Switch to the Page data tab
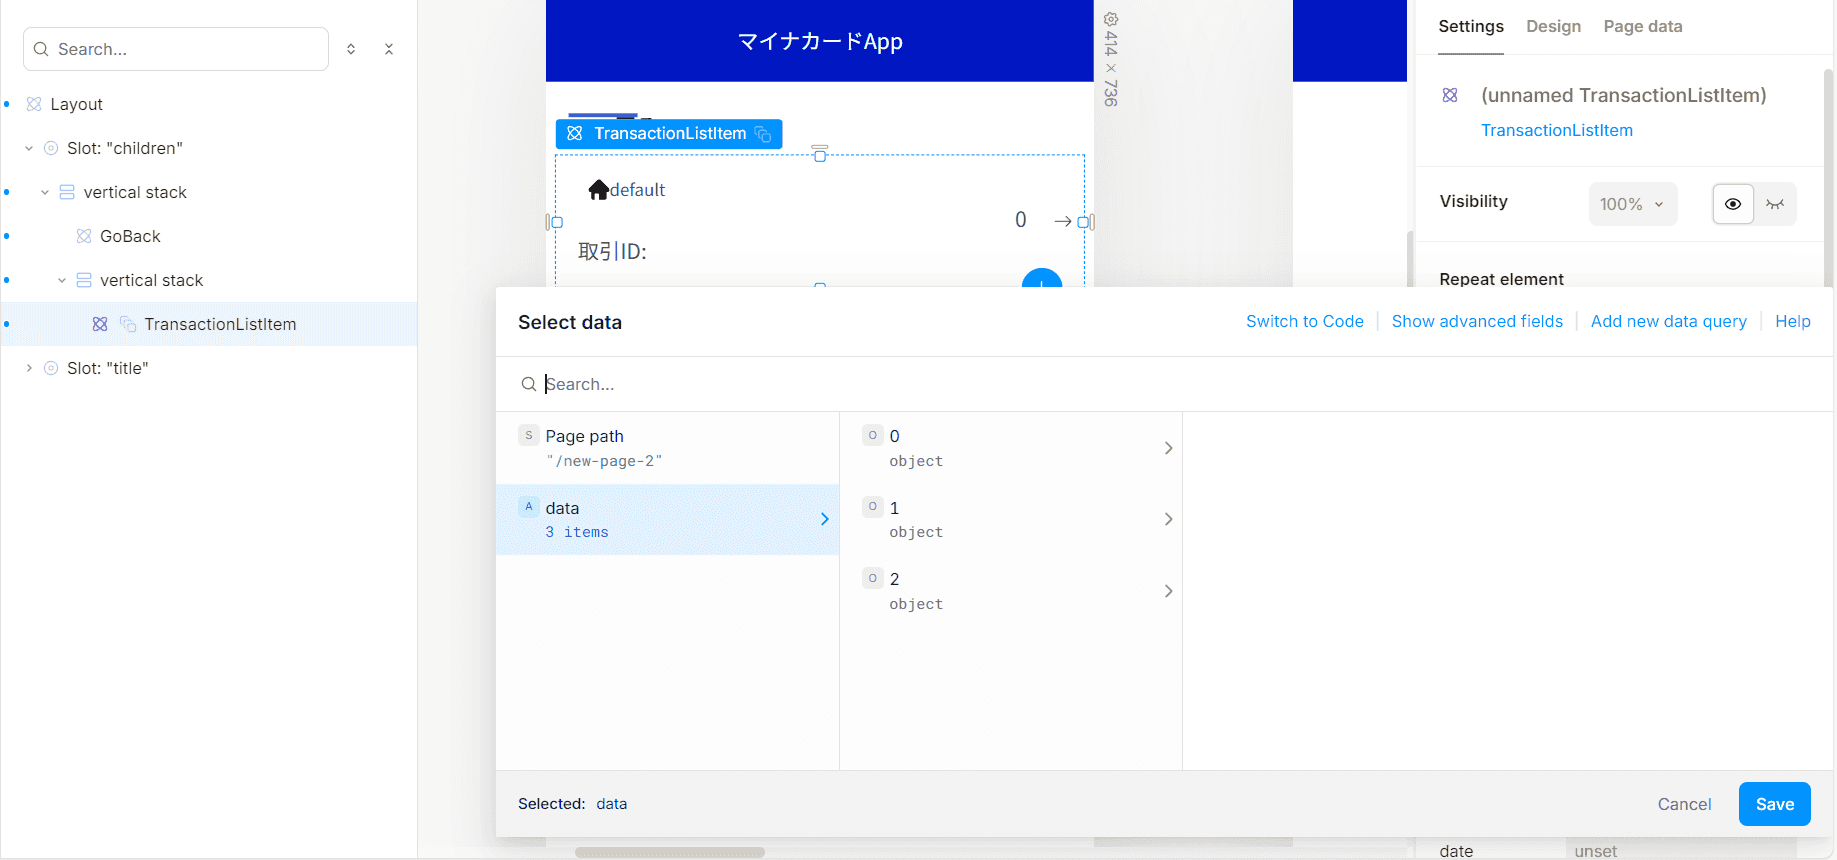 pyautogui.click(x=1643, y=27)
